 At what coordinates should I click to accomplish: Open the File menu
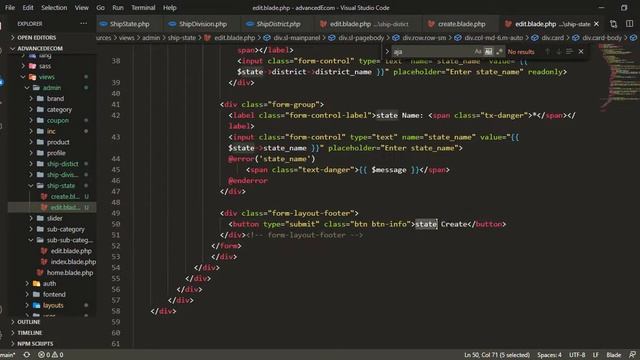click(x=10, y=8)
